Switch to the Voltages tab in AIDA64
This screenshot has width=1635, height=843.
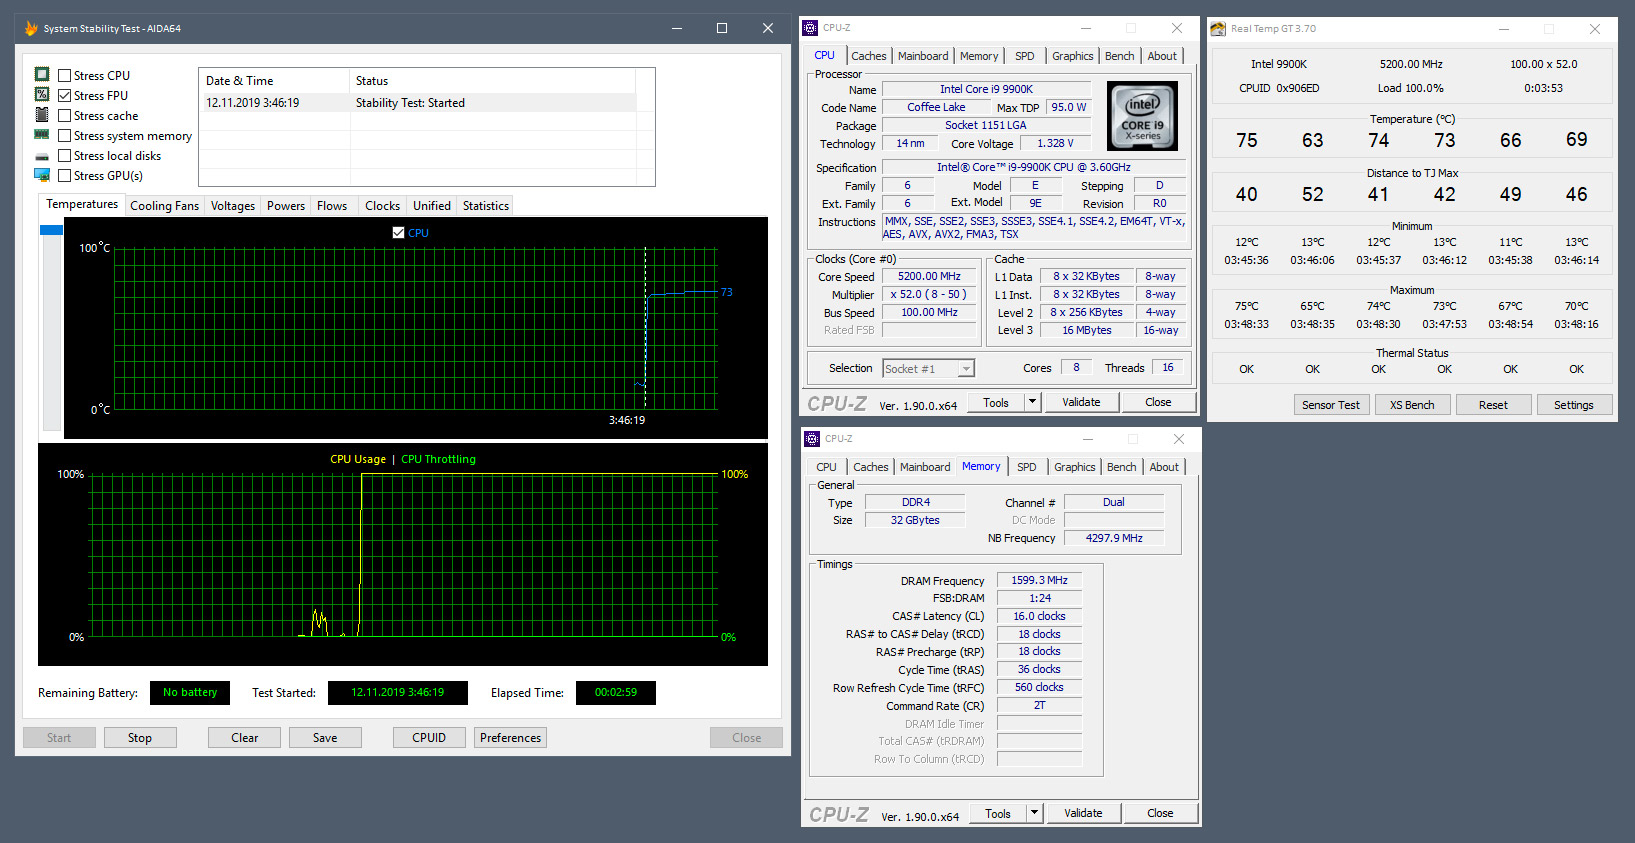click(233, 206)
